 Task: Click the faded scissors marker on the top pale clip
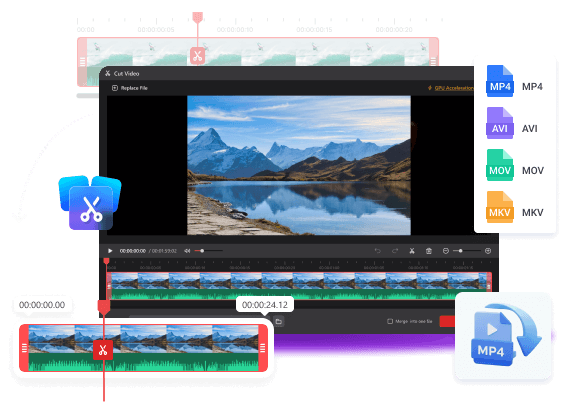click(198, 56)
